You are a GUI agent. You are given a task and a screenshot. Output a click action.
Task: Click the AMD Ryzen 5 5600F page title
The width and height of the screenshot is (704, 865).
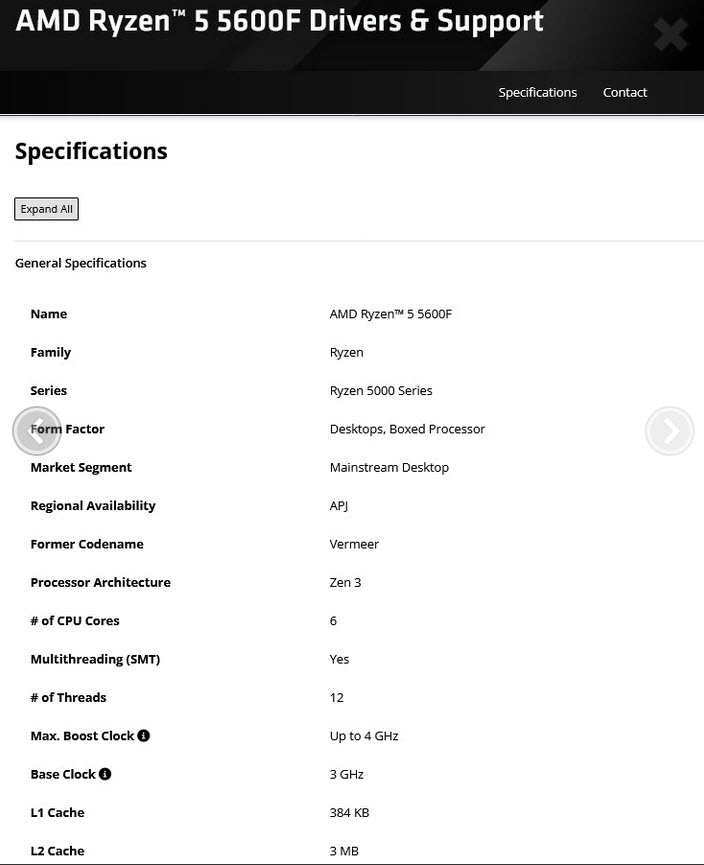point(280,21)
